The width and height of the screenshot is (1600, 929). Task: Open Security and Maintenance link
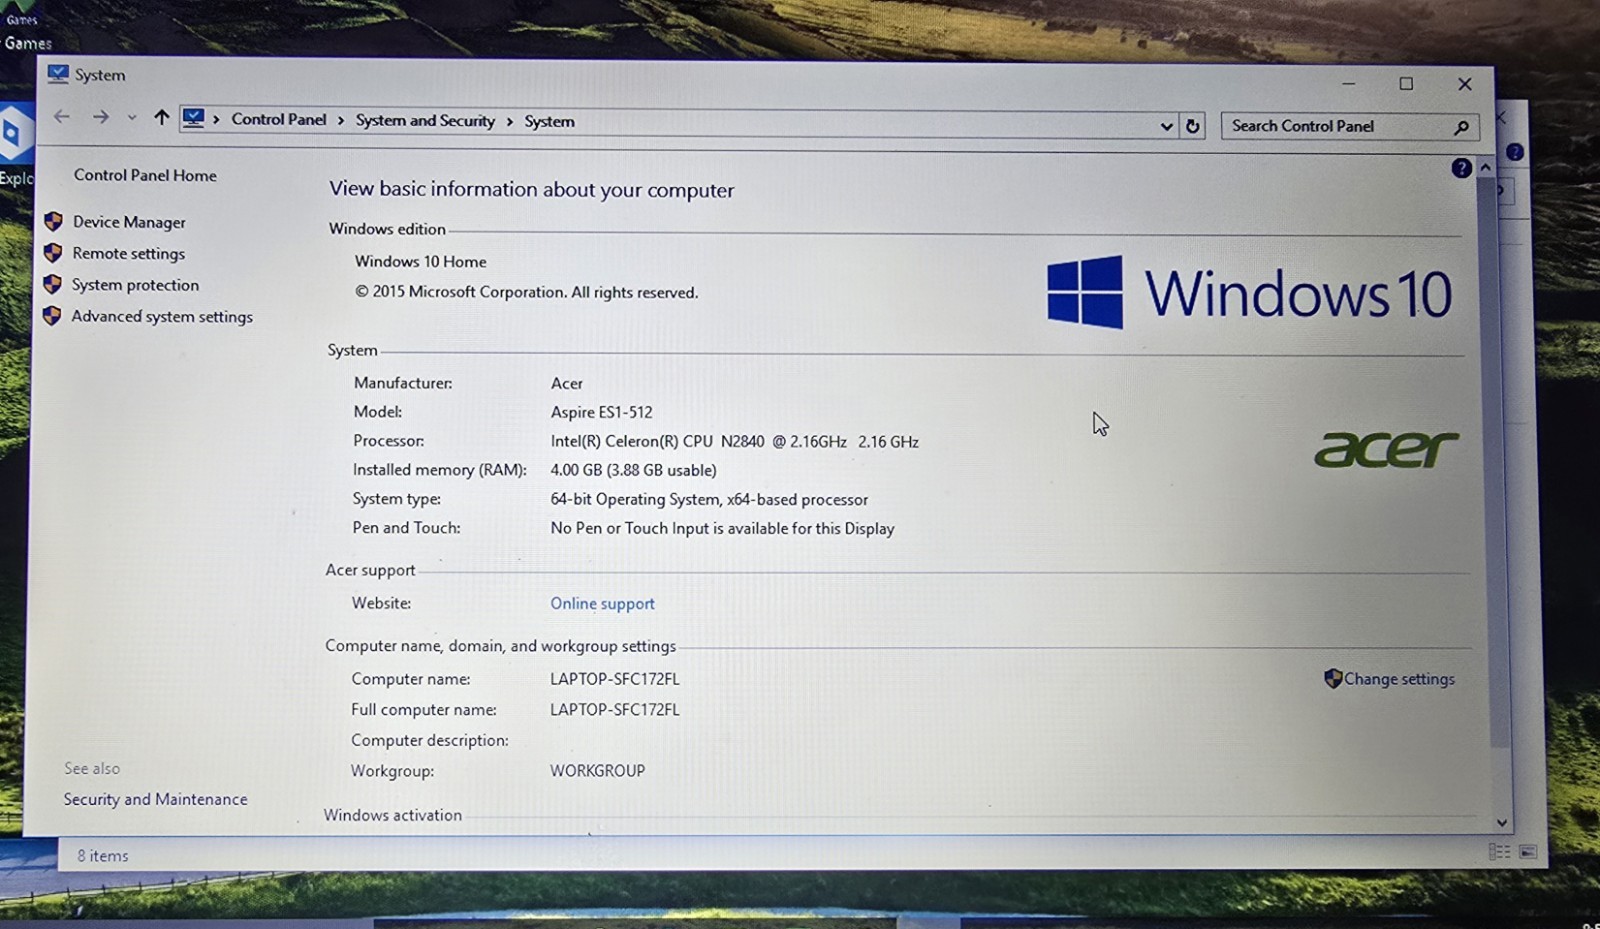point(155,799)
